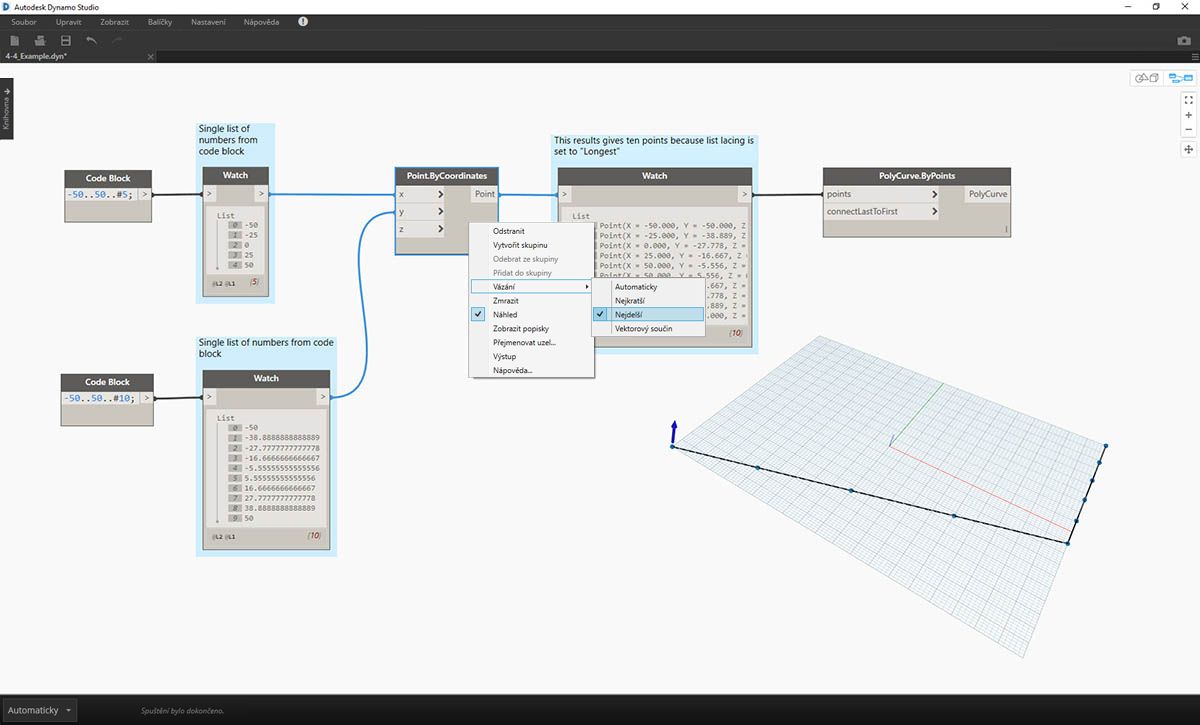The width and height of the screenshot is (1200, 725).
Task: Open the Nápověda menu in the menu bar
Action: [x=261, y=21]
